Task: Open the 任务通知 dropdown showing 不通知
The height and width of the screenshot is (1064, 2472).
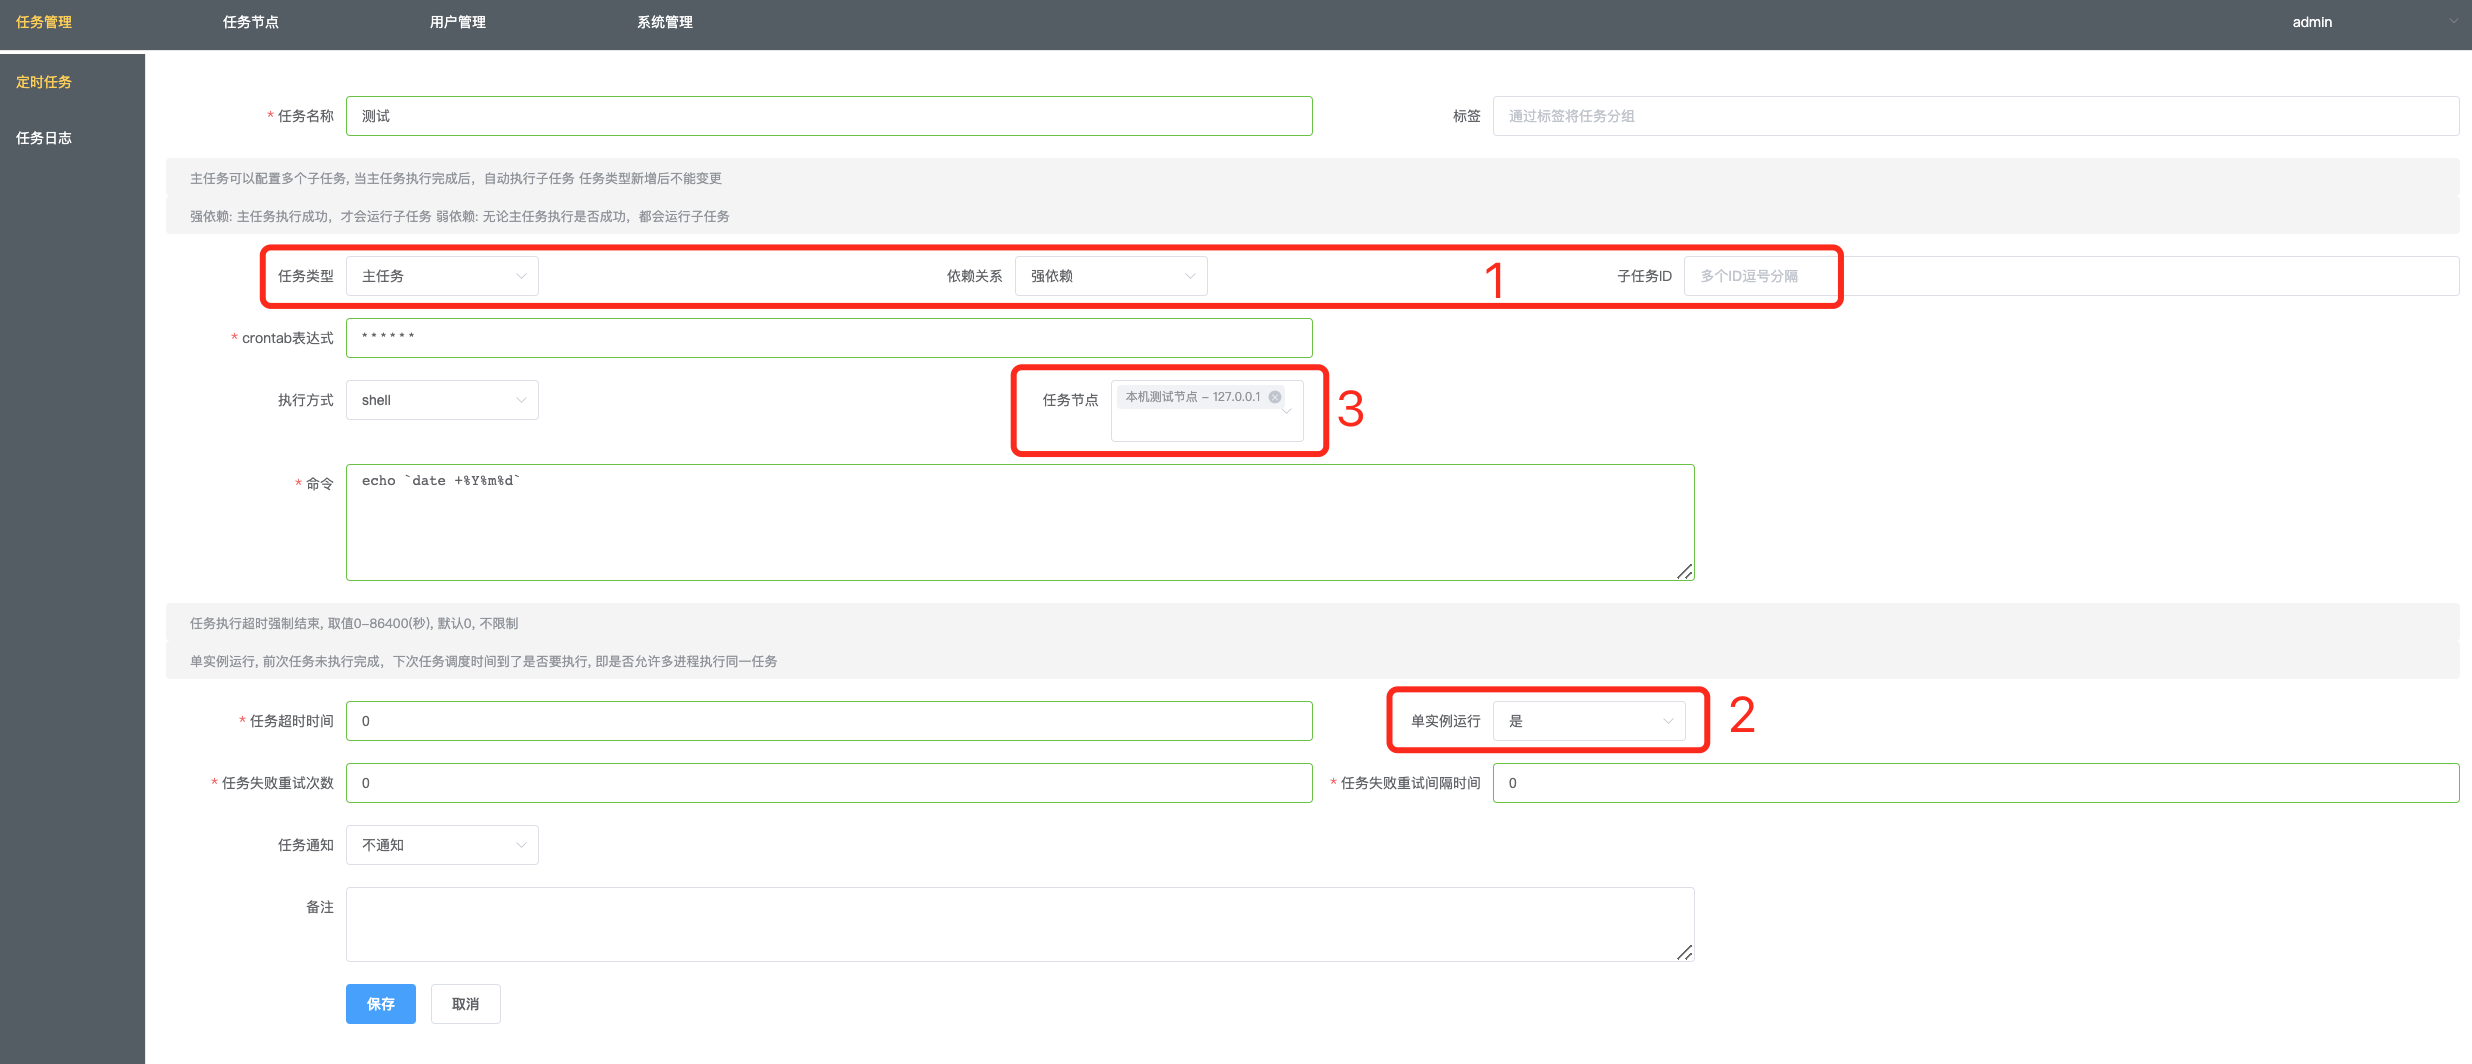Action: [442, 845]
